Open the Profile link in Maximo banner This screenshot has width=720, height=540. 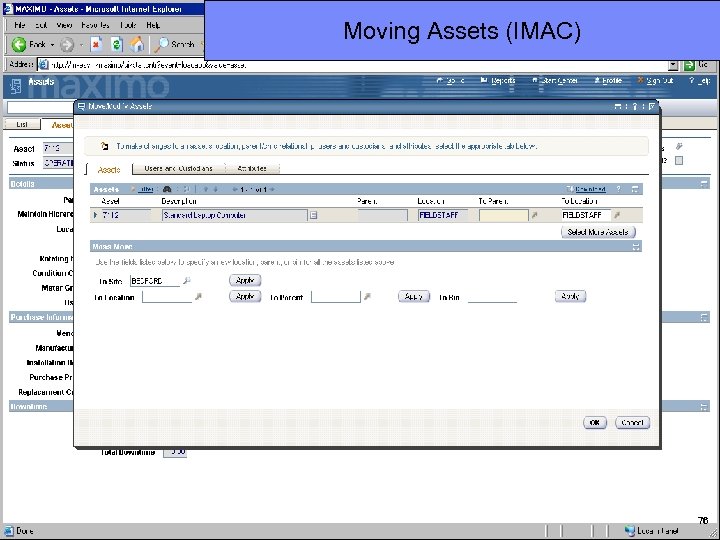click(612, 81)
